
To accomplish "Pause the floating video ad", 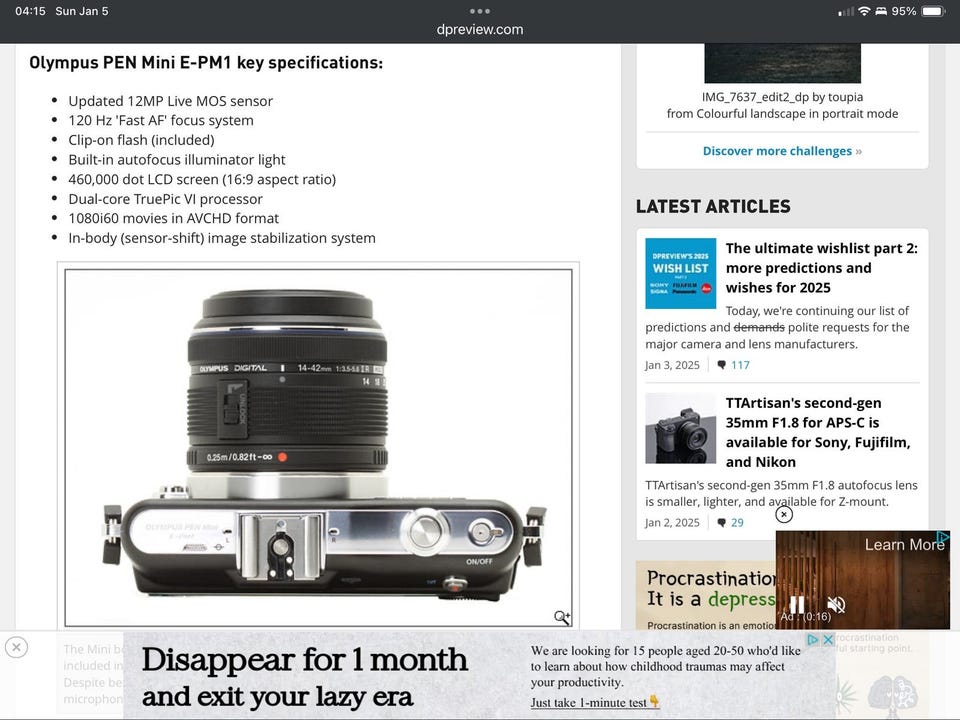I will click(x=797, y=604).
